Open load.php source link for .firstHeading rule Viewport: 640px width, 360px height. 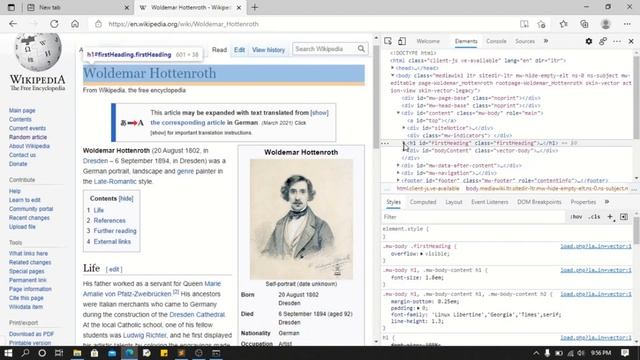tap(596, 247)
